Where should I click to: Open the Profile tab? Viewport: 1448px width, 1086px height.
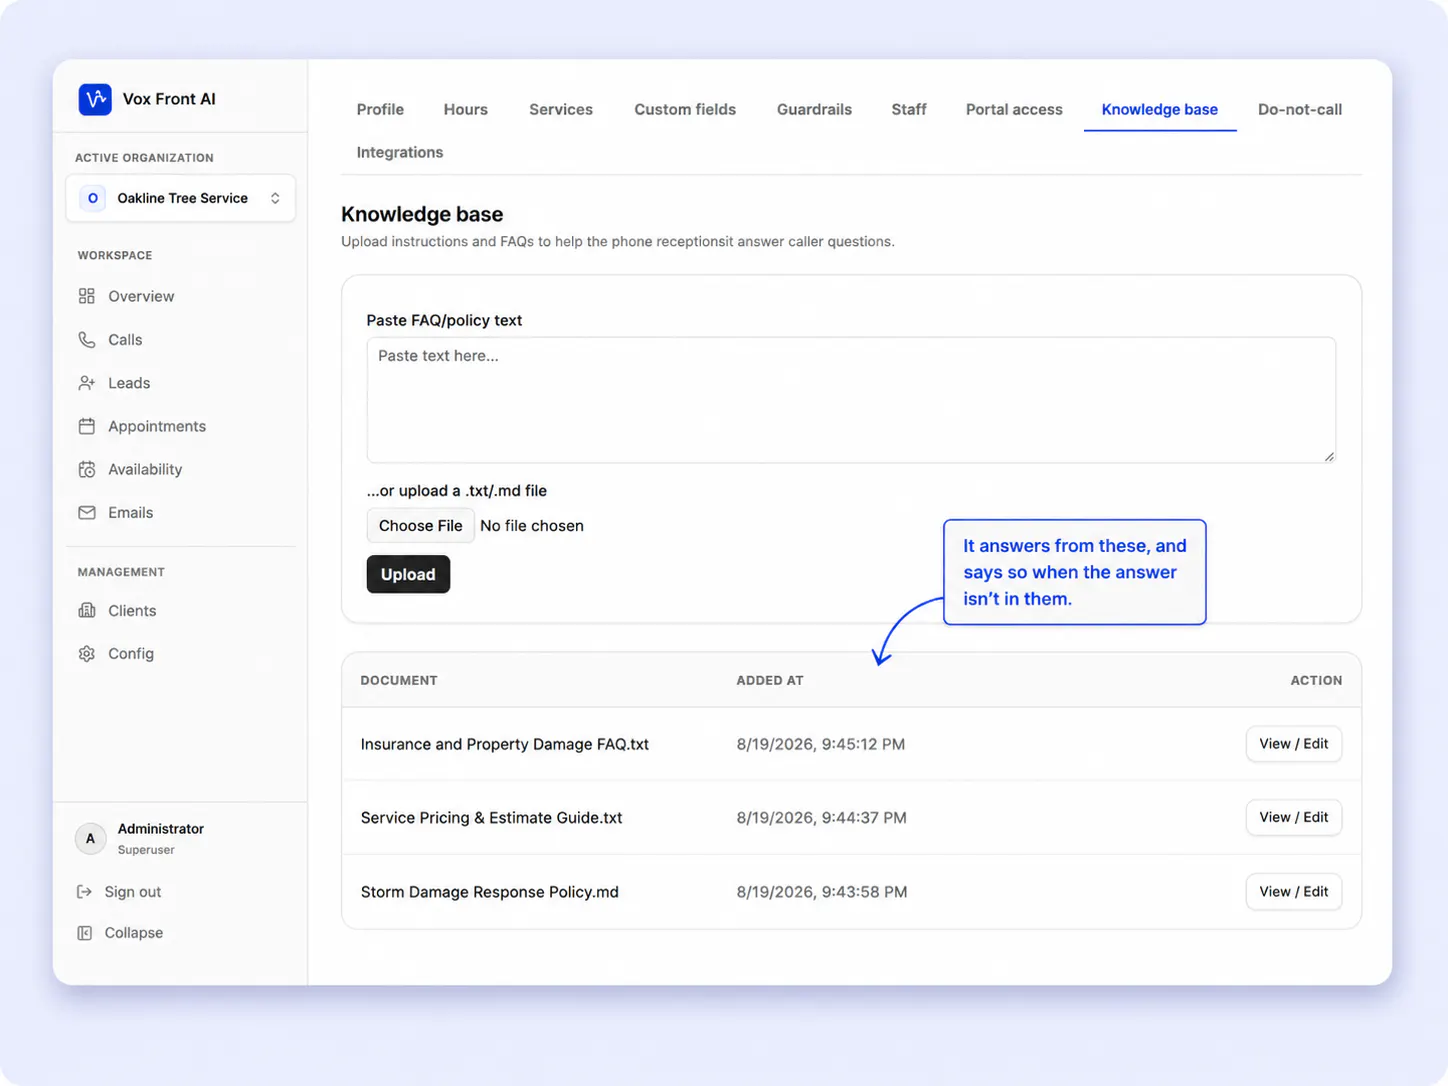[380, 110]
